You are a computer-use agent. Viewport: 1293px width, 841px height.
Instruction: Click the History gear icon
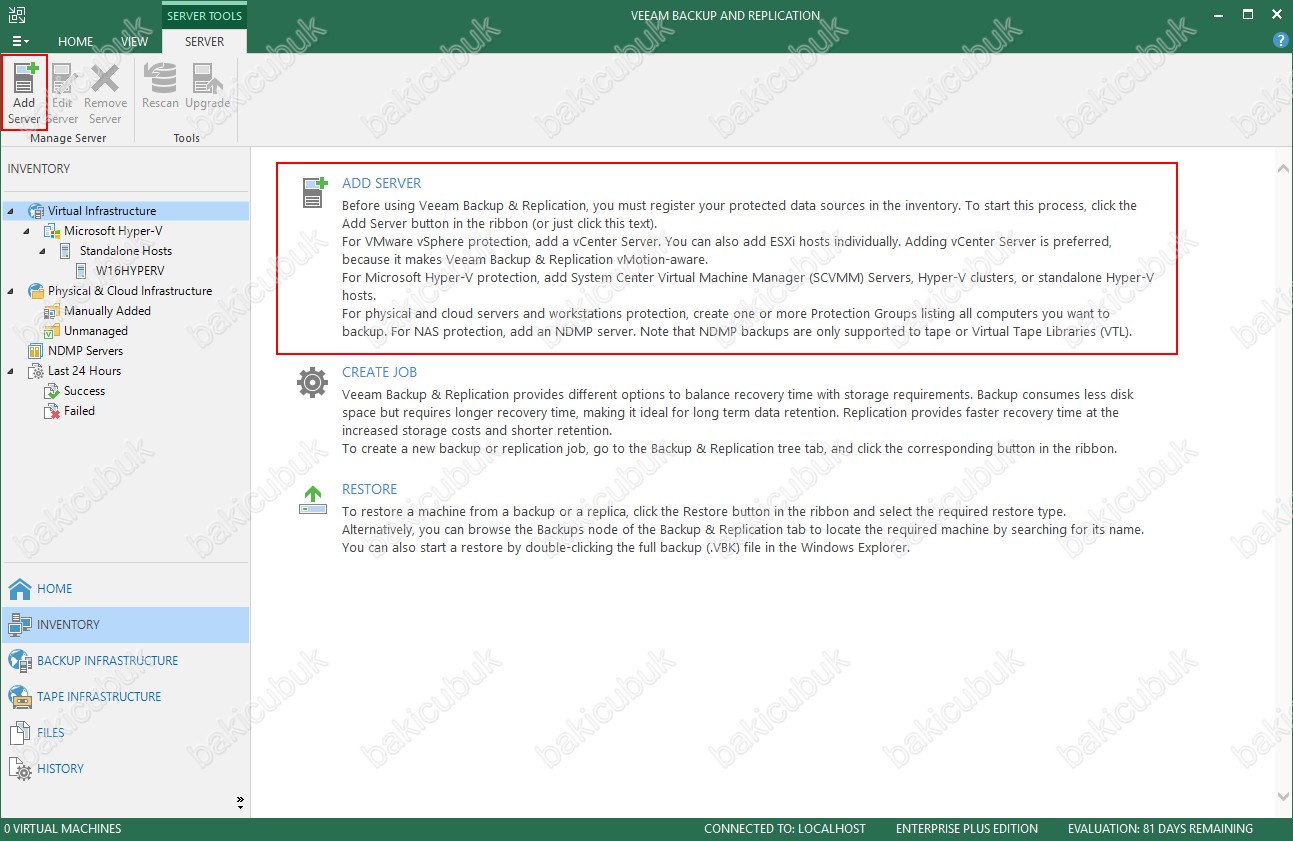(x=20, y=769)
